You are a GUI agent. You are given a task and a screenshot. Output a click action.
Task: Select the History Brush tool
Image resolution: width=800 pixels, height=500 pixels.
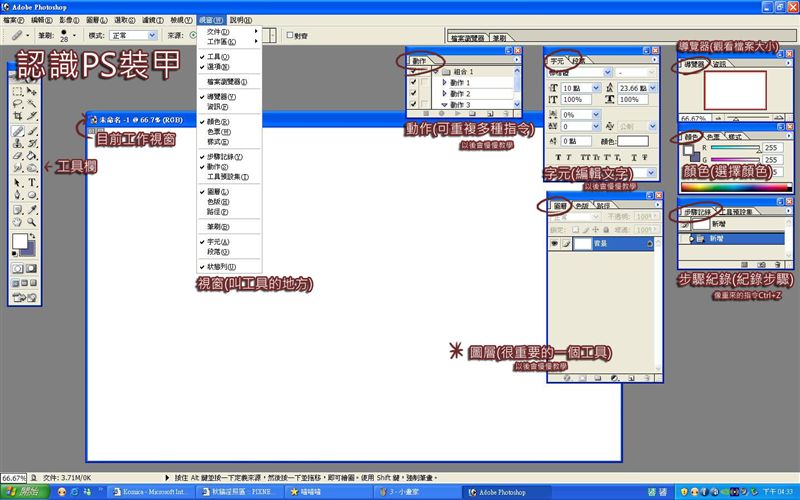coord(32,143)
